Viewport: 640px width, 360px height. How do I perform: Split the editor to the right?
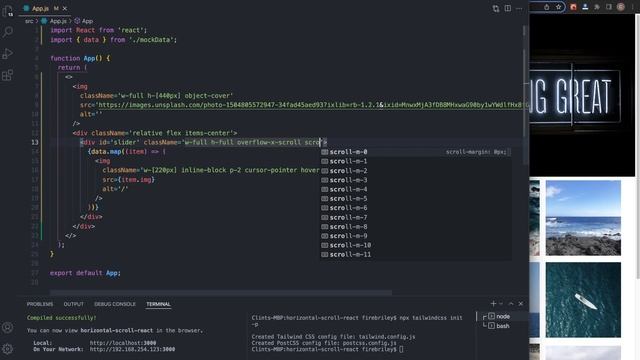(x=507, y=8)
